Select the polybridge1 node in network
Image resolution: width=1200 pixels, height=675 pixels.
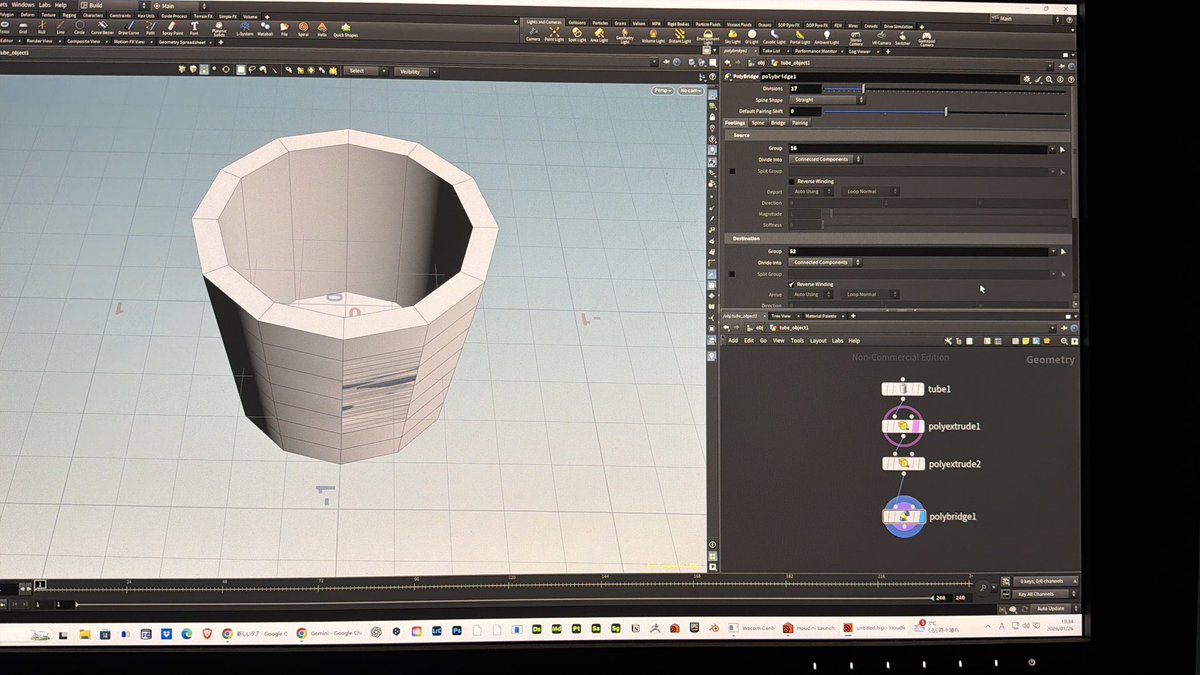tap(903, 517)
